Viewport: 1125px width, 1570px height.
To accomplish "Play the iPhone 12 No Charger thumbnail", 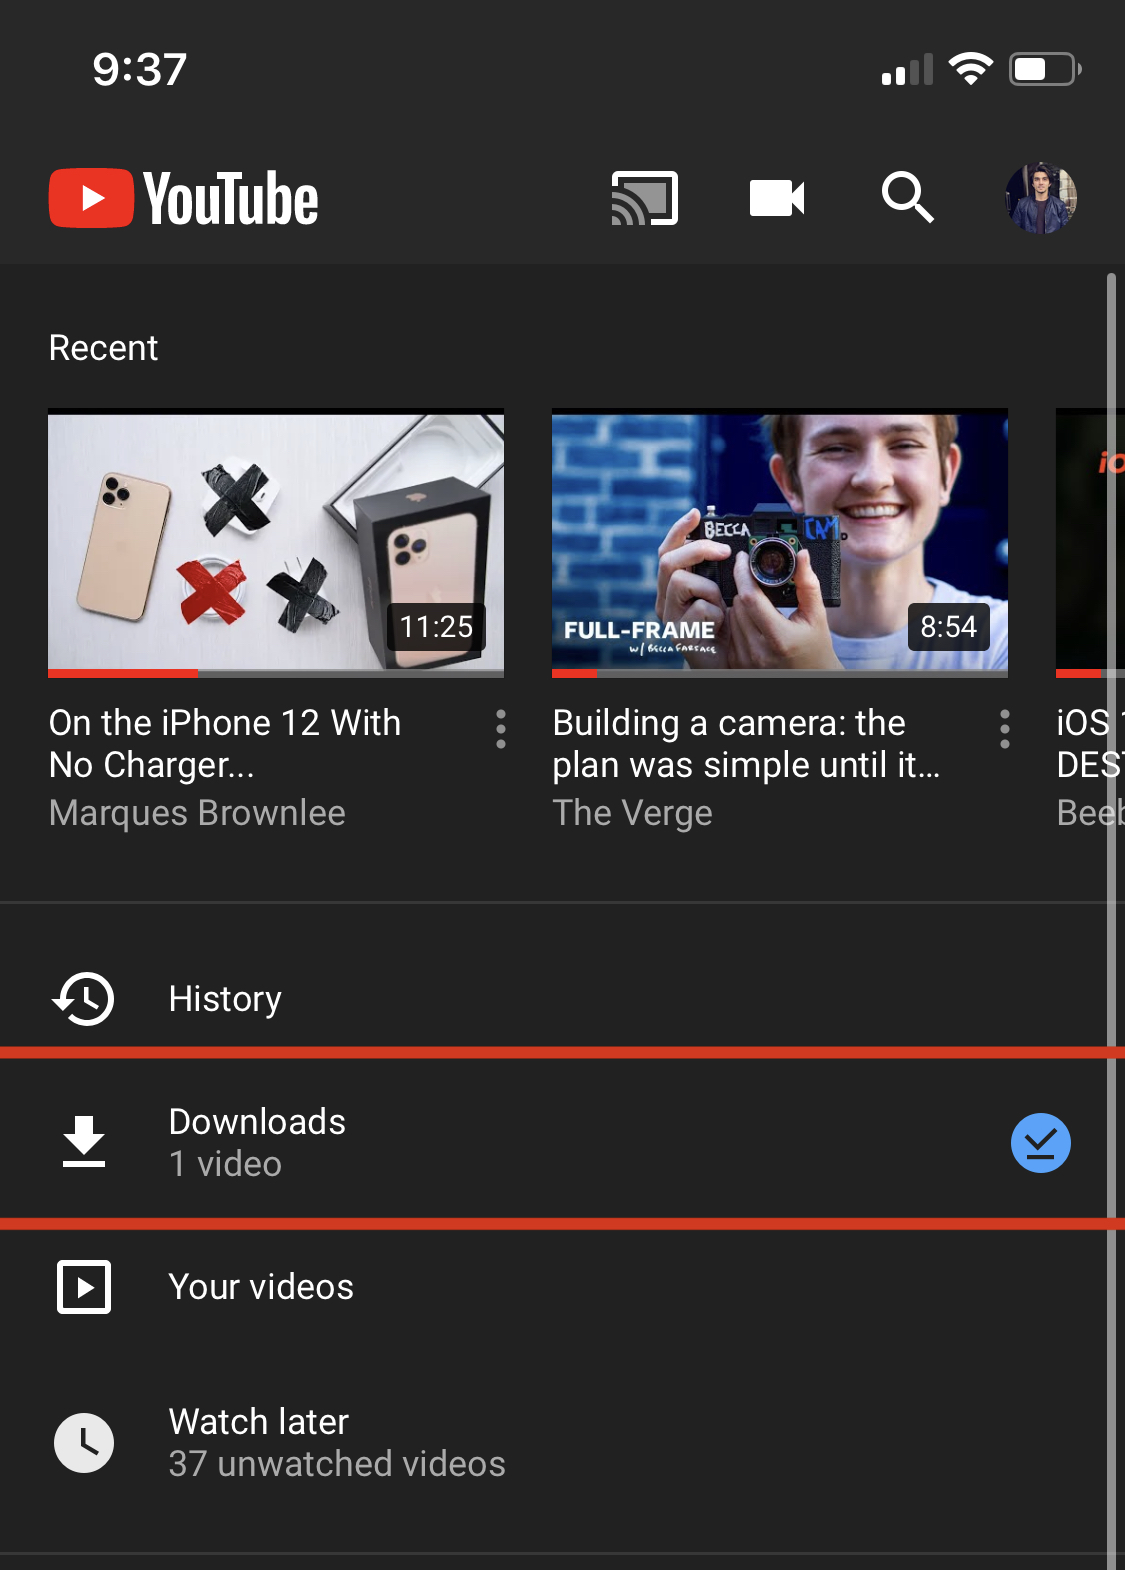I will (276, 543).
